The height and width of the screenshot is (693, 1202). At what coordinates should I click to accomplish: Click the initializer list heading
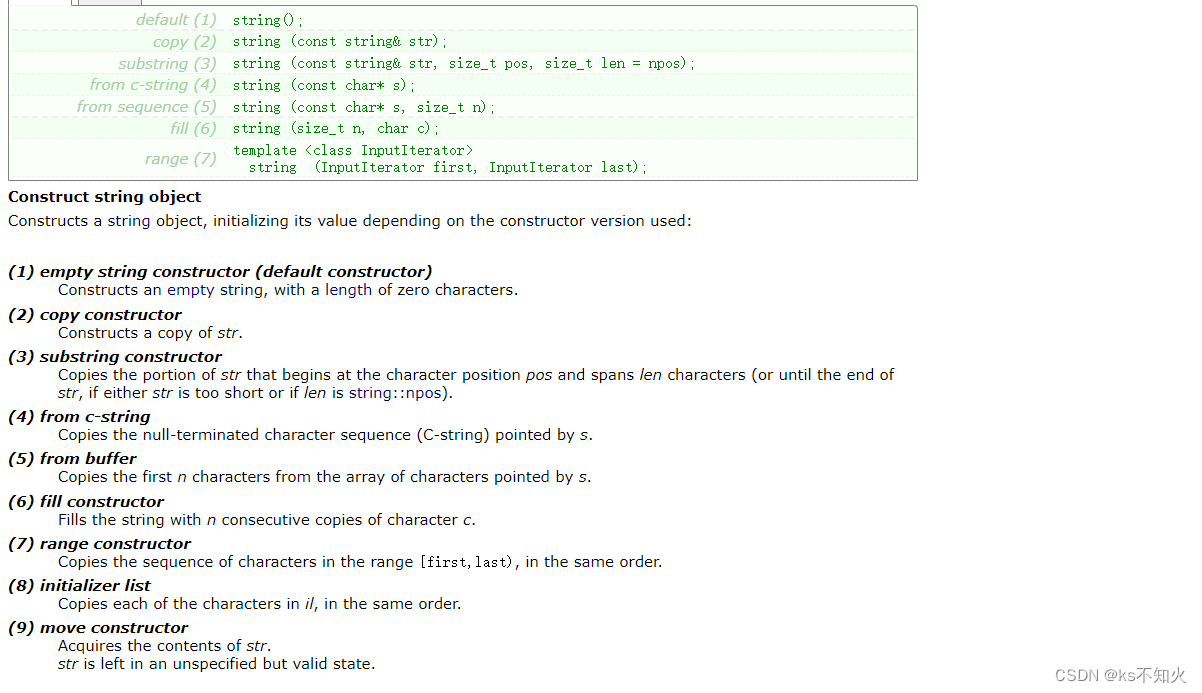pyautogui.click(x=79, y=586)
